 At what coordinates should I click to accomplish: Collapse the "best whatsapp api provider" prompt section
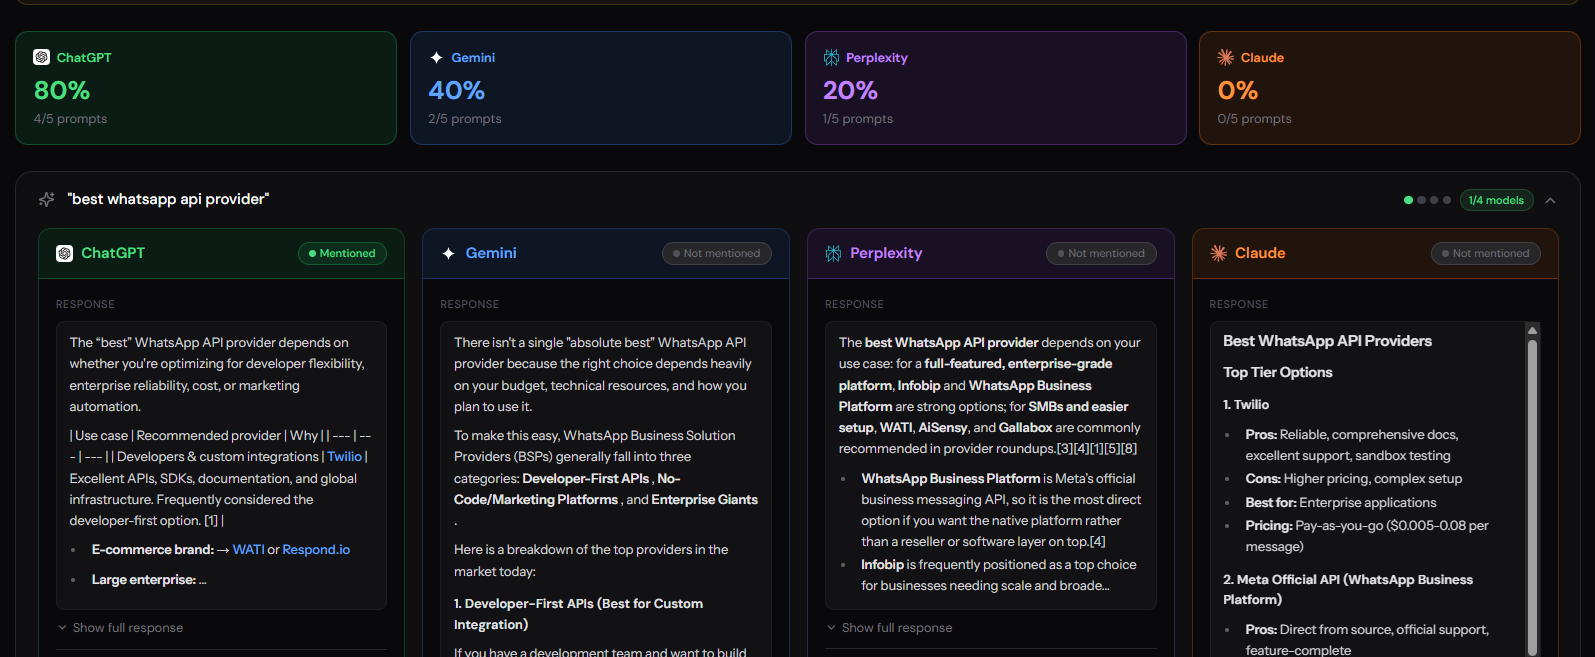pos(1550,200)
